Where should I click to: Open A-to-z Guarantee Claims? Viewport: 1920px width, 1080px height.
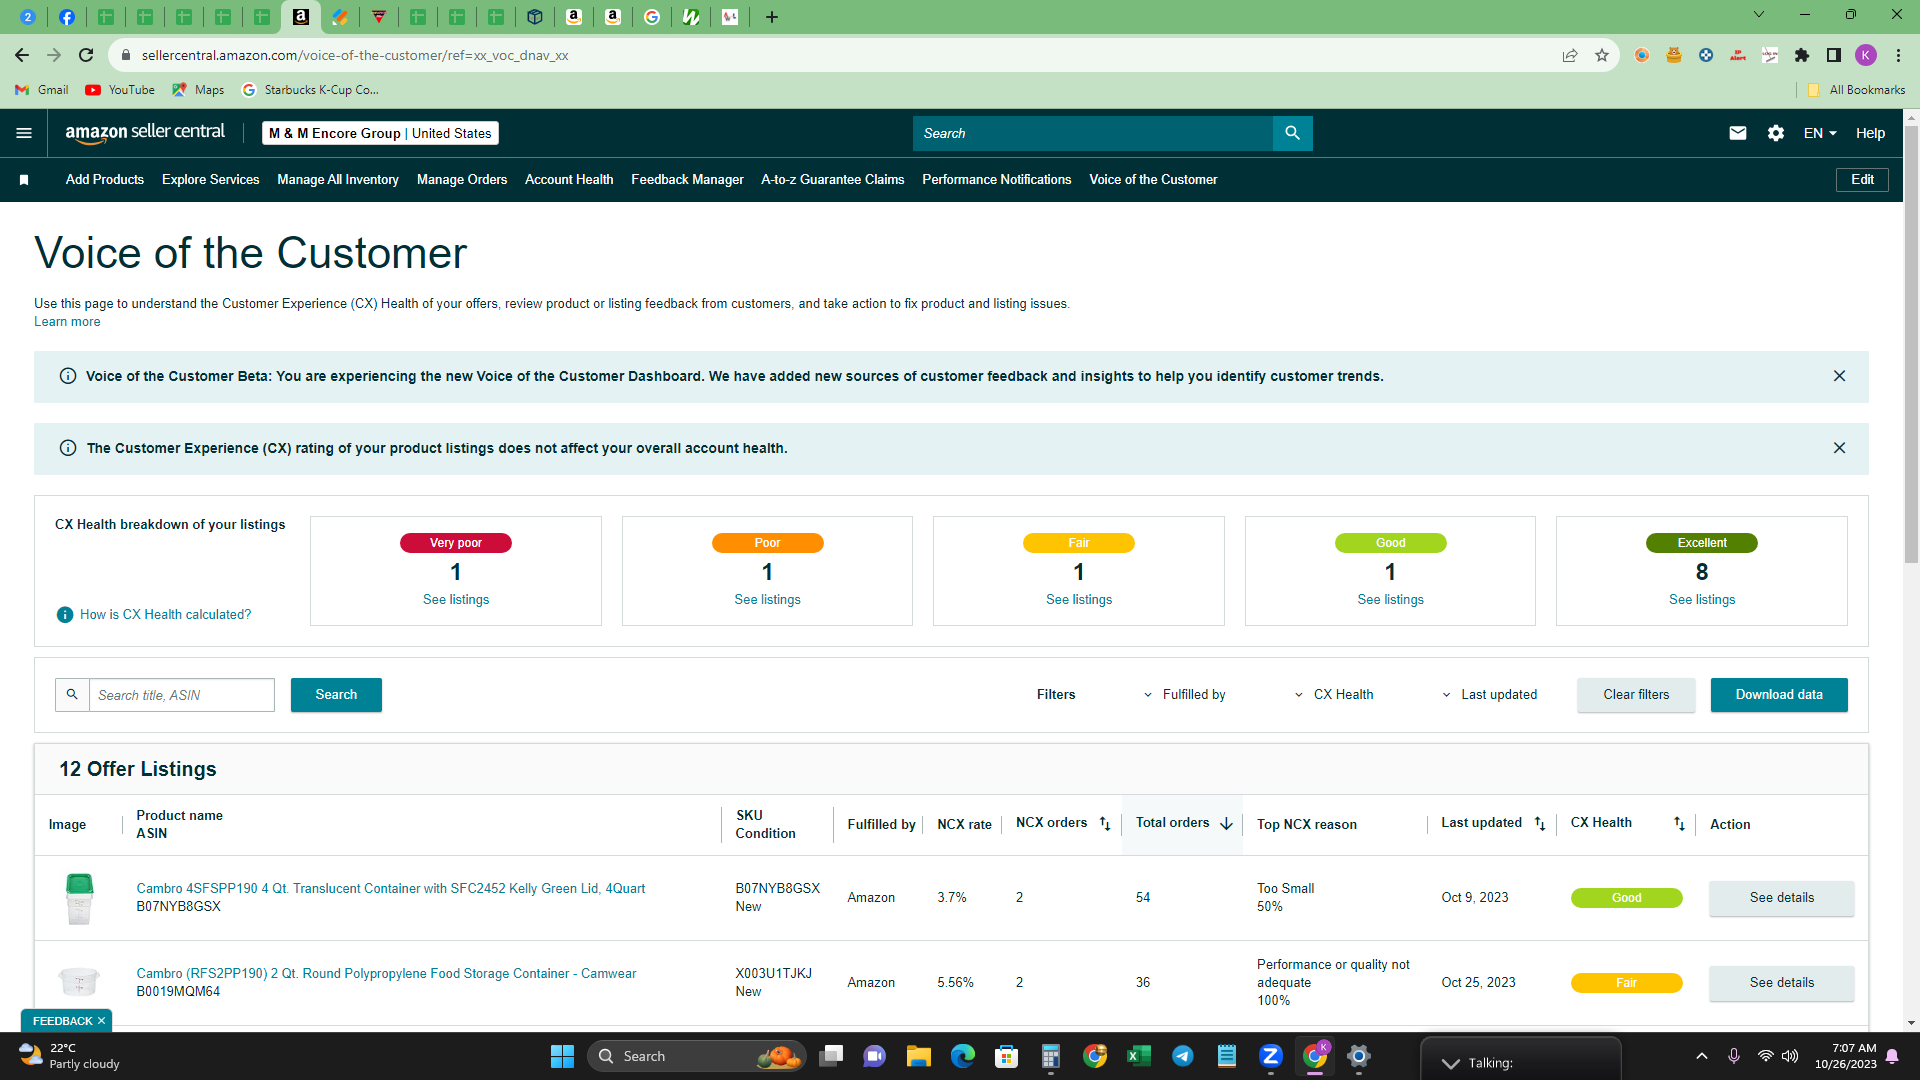click(x=833, y=180)
